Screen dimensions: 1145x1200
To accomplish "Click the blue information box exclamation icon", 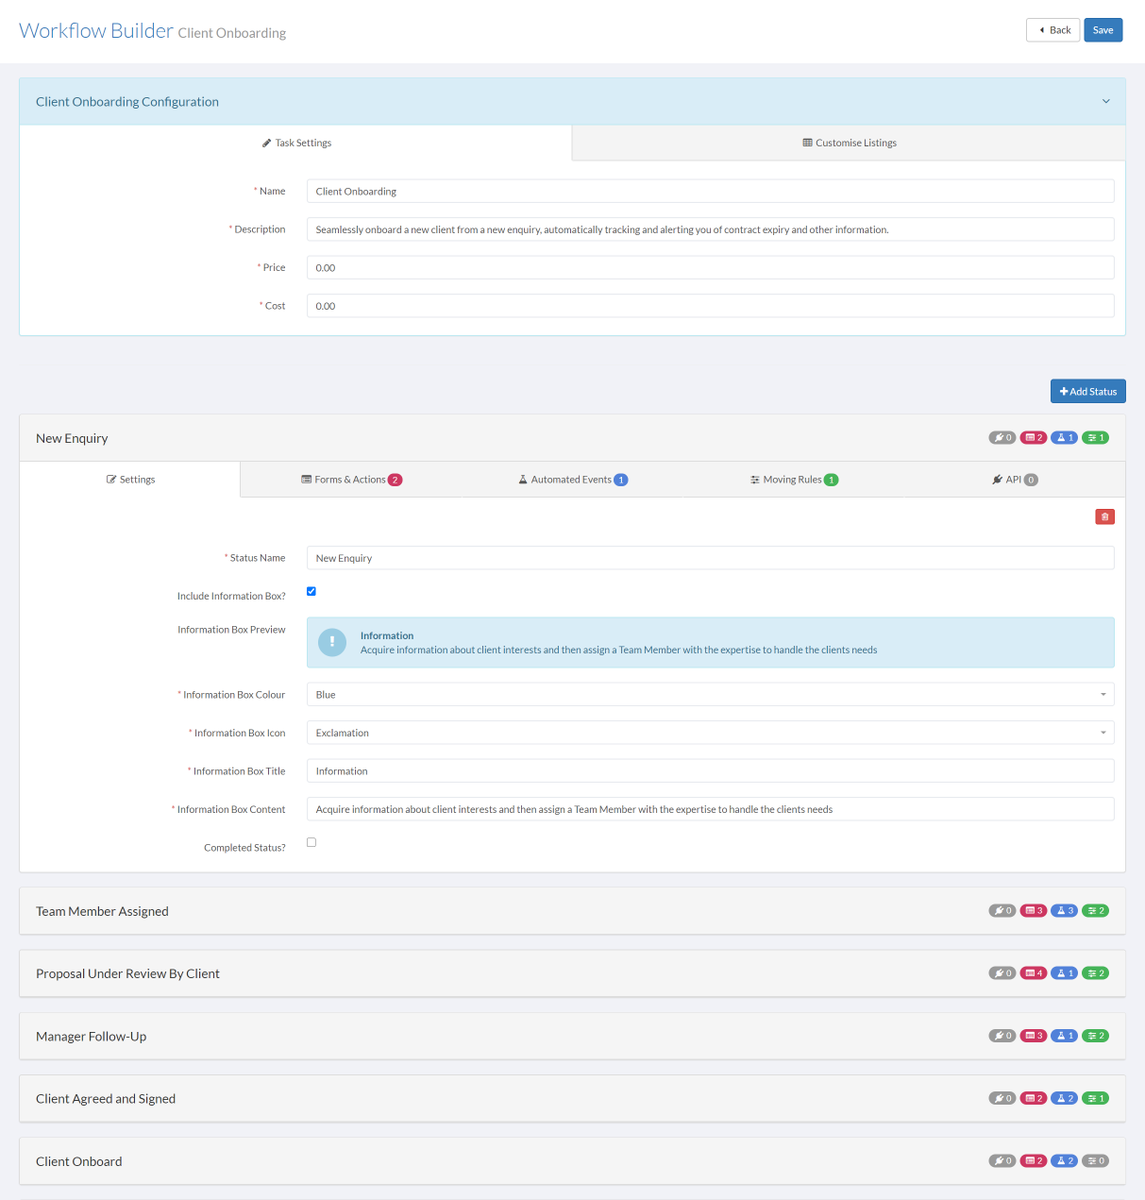I will click(332, 642).
